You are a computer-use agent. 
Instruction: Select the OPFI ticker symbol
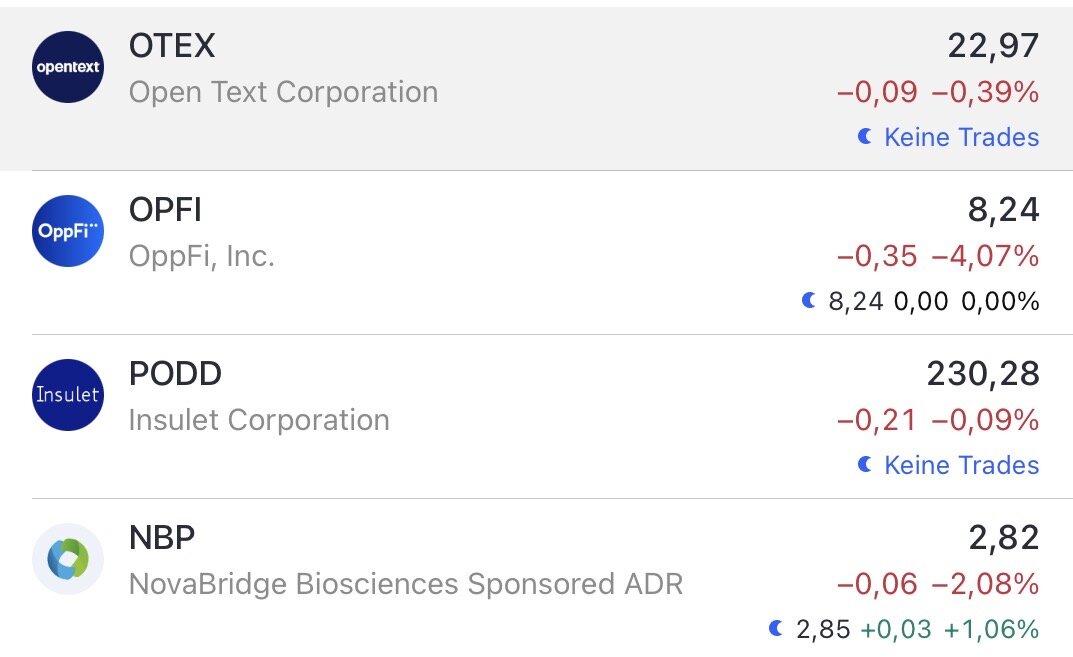165,210
